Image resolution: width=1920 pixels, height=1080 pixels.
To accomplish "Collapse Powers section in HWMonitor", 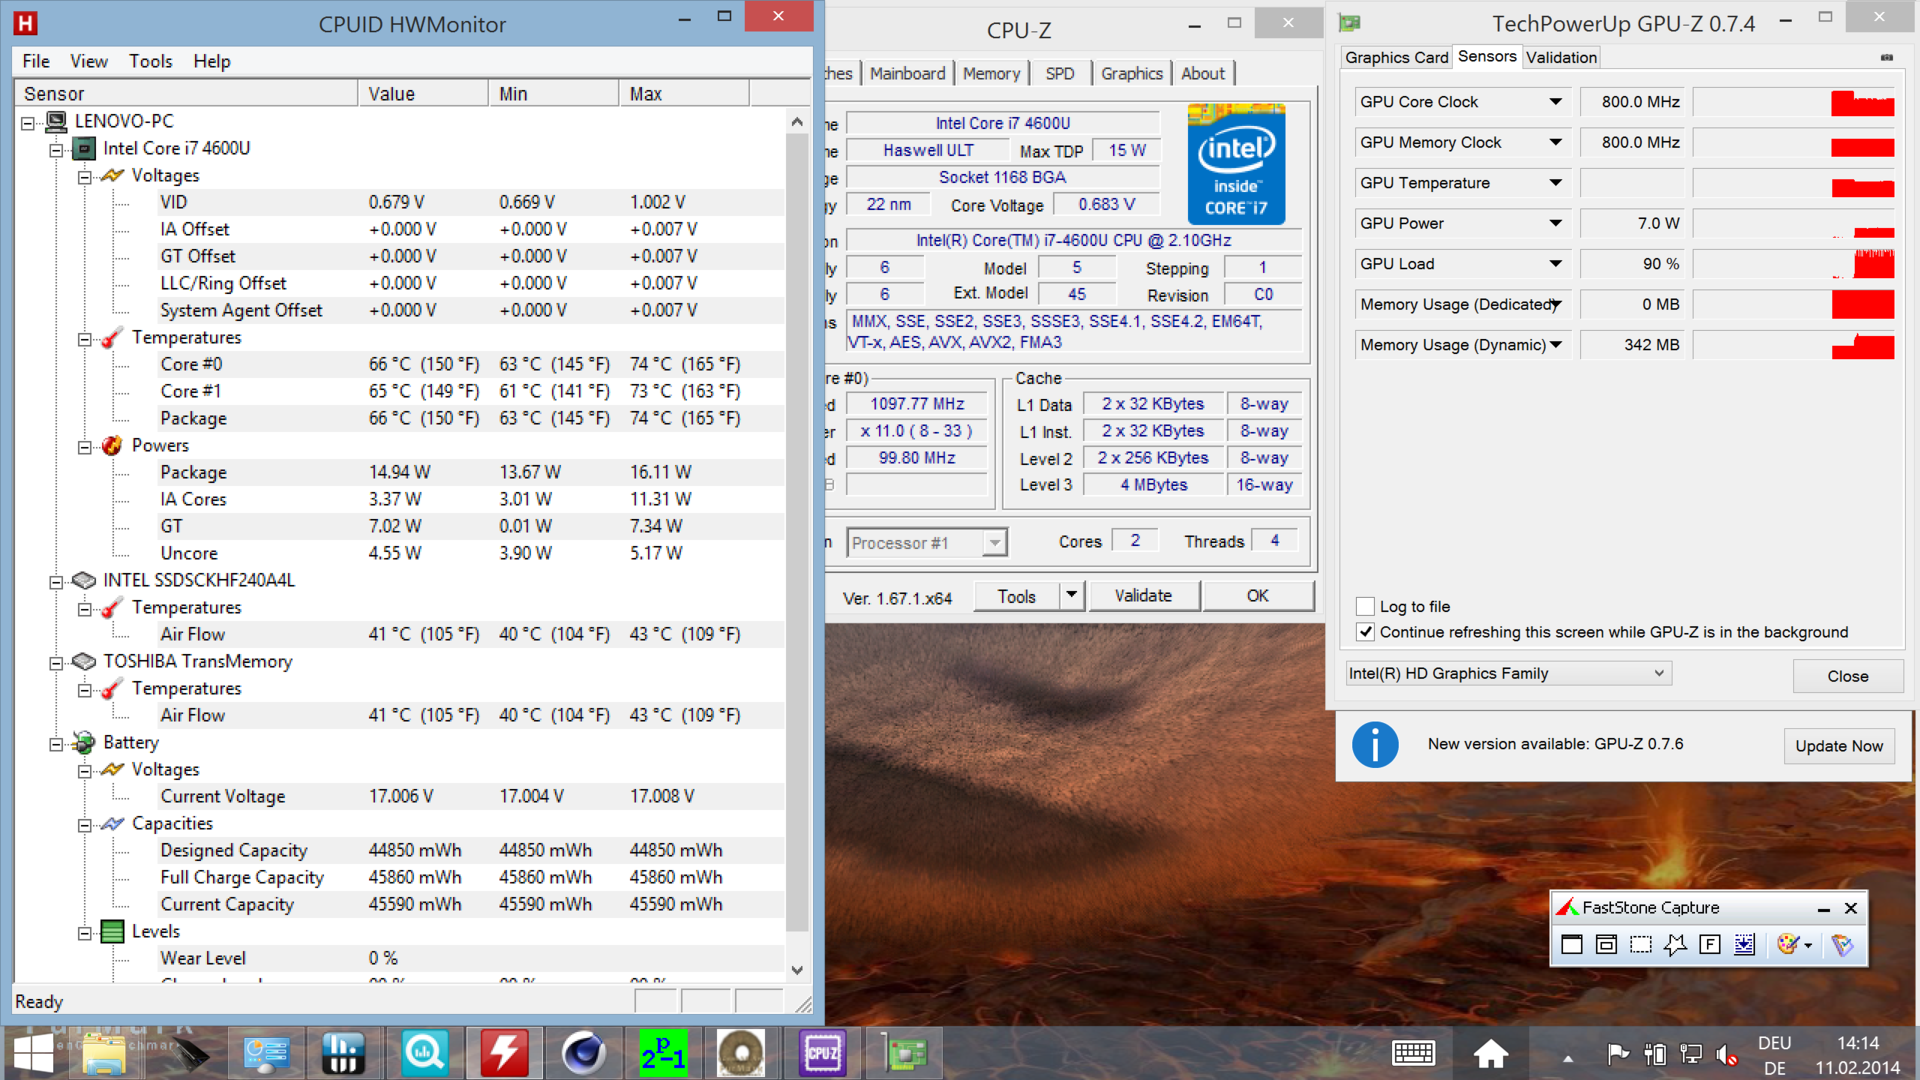I will 85,447.
